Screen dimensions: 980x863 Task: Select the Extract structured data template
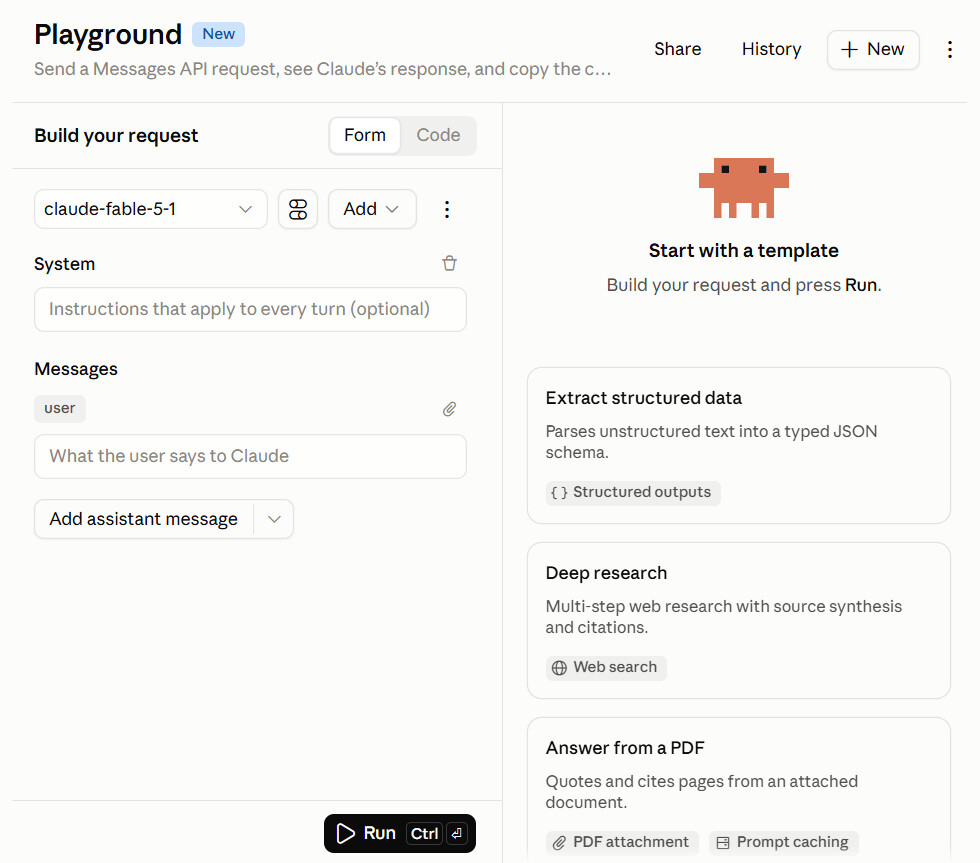point(739,445)
